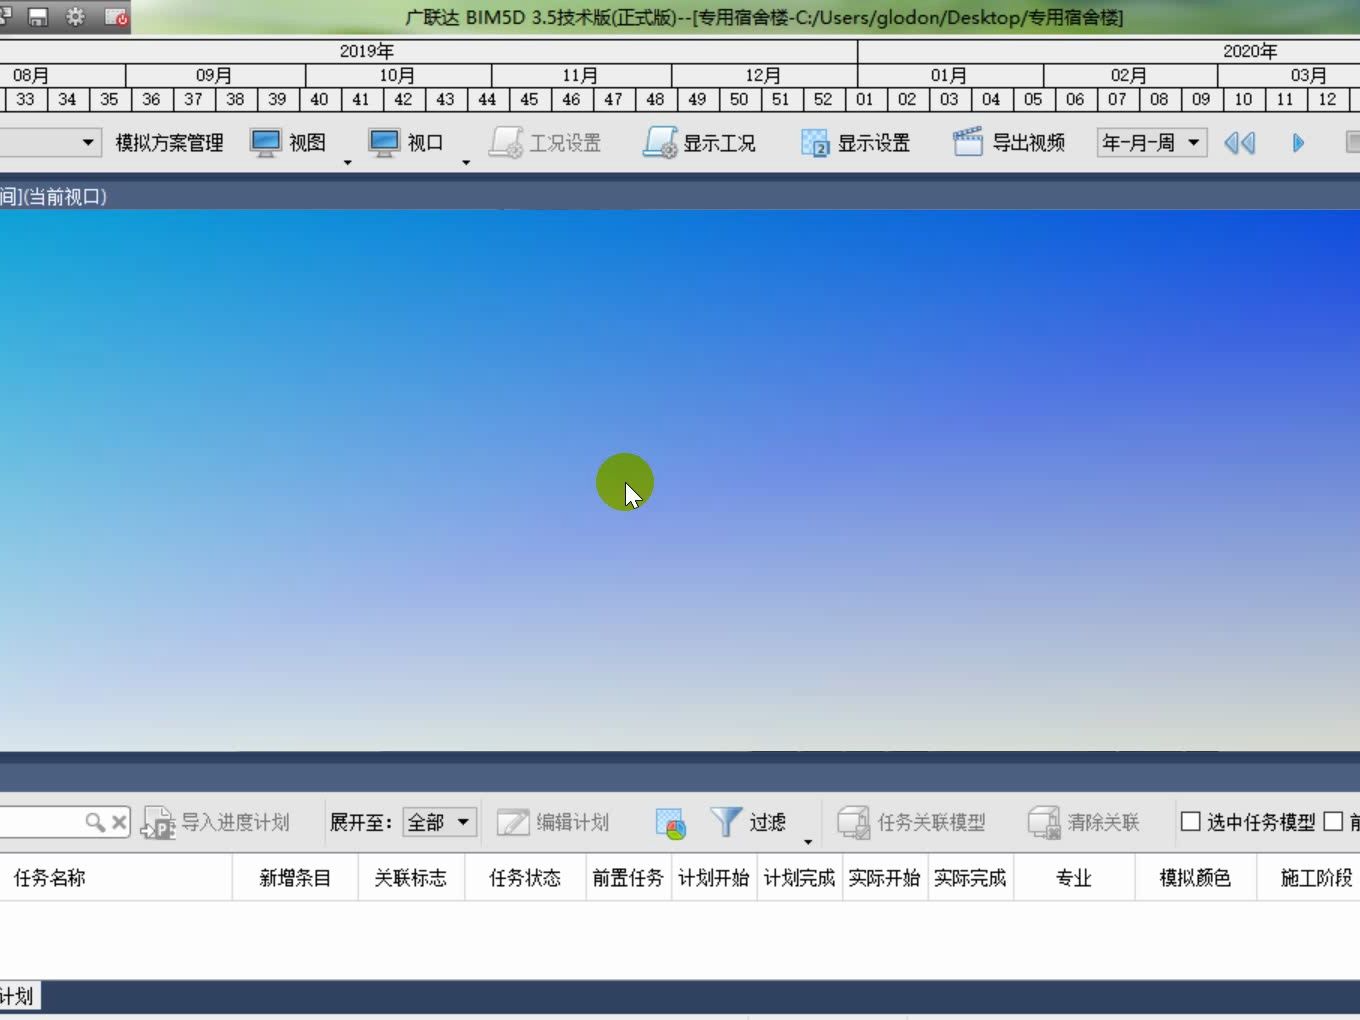Open settings gear icon in title bar
Viewport: 1360px width, 1020px height.
click(75, 16)
